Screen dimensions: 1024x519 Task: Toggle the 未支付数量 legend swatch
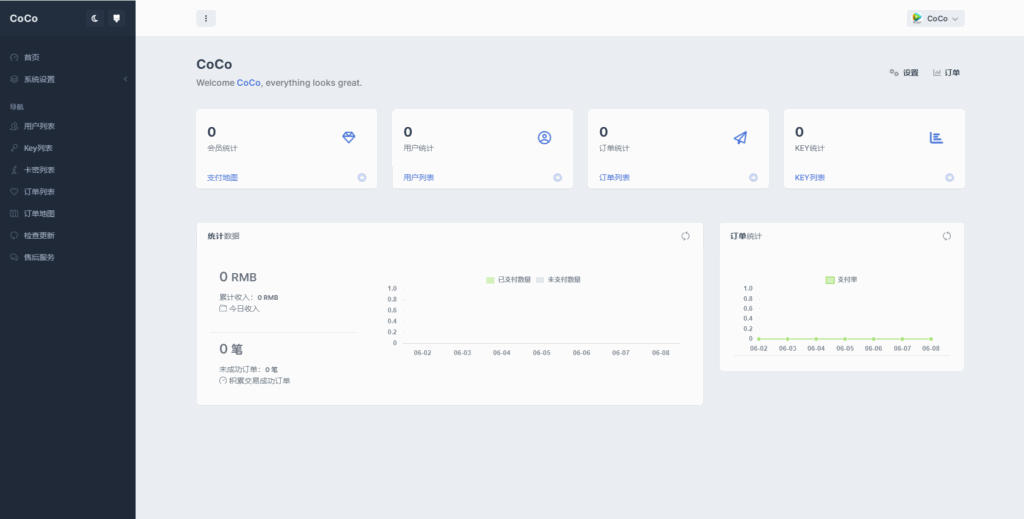(x=540, y=279)
